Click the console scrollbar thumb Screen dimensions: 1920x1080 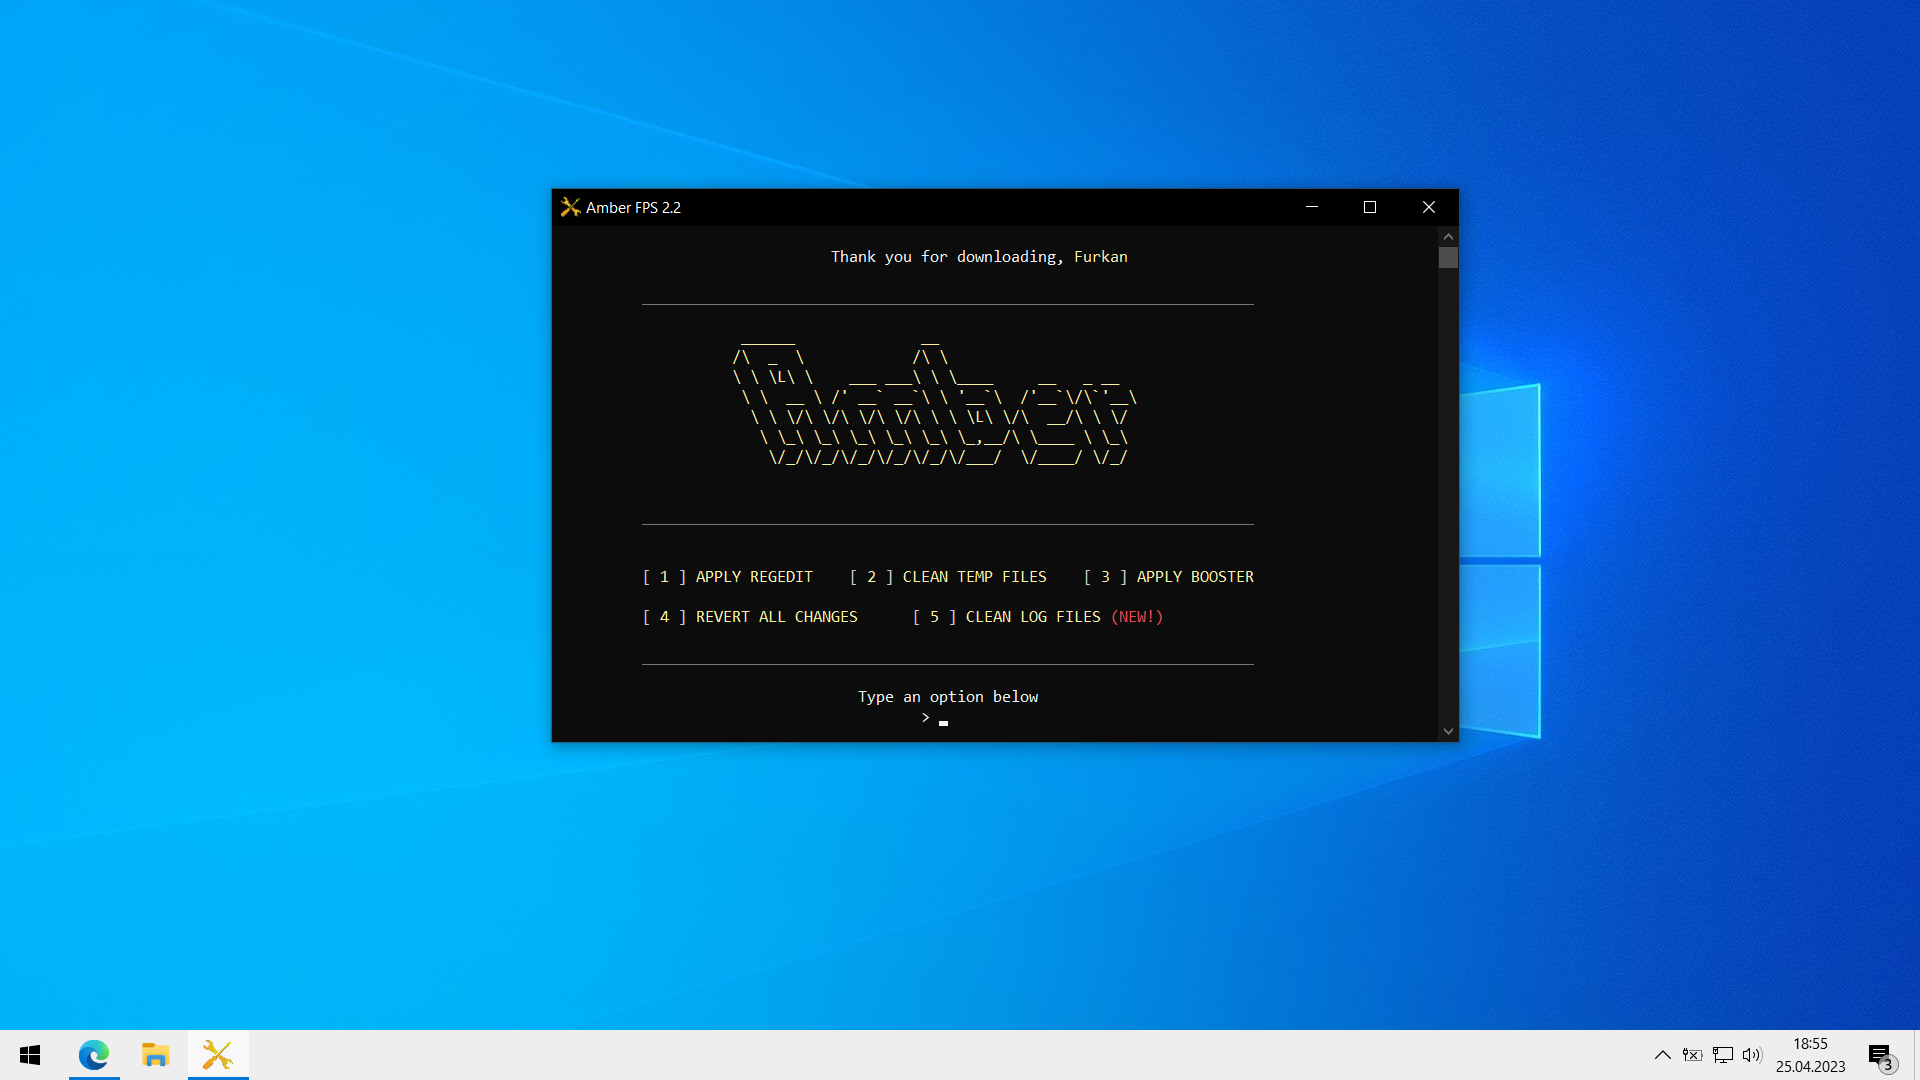[1448, 258]
